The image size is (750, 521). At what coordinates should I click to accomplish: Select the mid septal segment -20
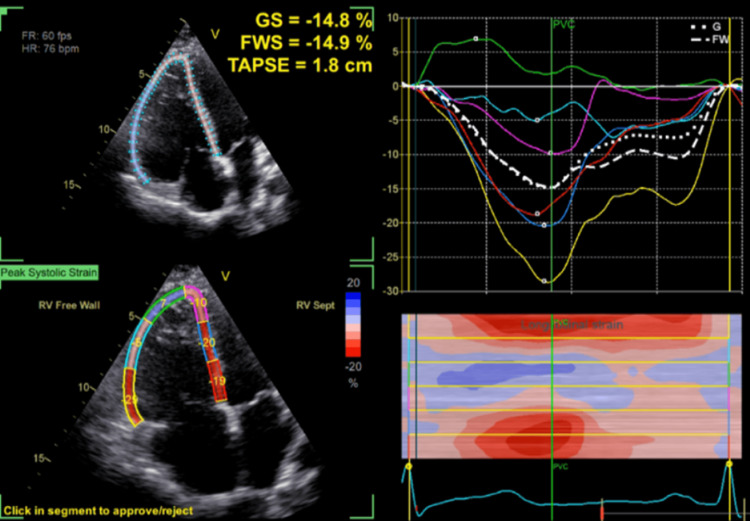[x=209, y=342]
